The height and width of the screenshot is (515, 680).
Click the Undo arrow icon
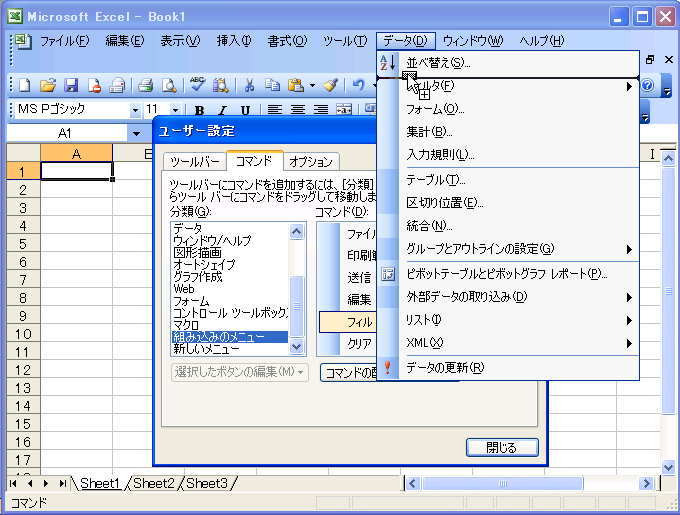358,85
